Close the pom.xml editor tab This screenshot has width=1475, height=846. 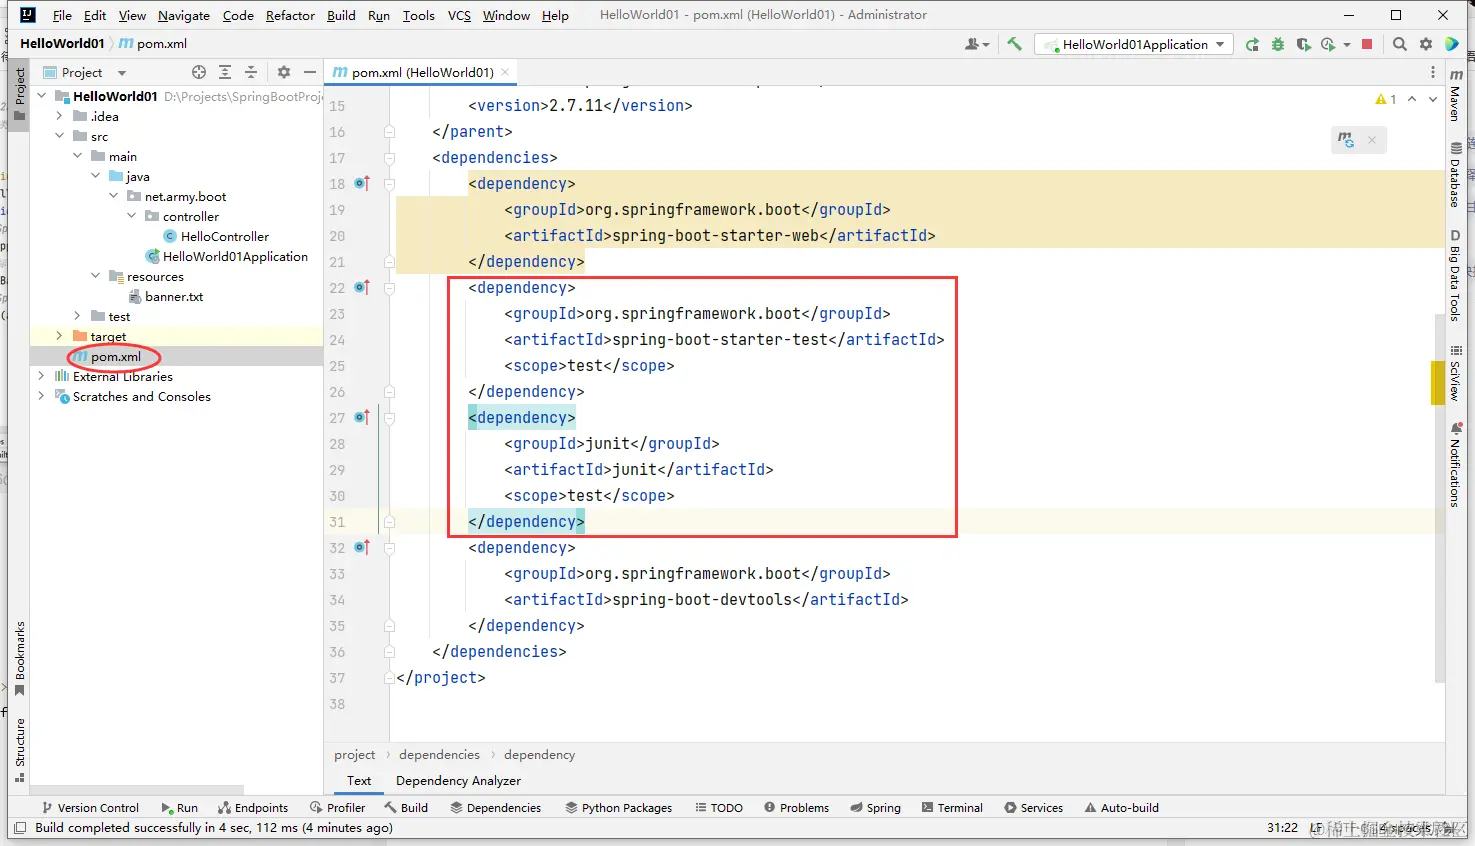point(505,72)
